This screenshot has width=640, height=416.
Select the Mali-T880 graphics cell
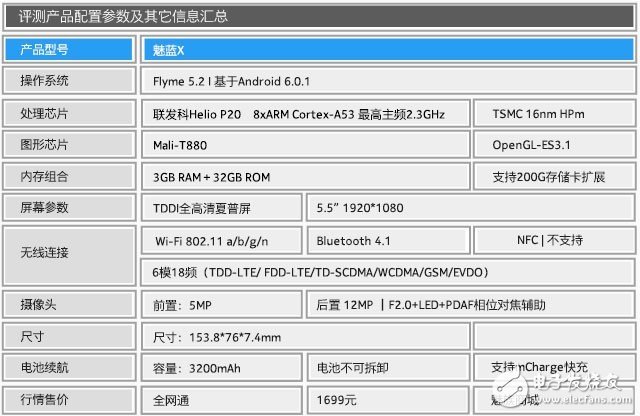coord(305,145)
